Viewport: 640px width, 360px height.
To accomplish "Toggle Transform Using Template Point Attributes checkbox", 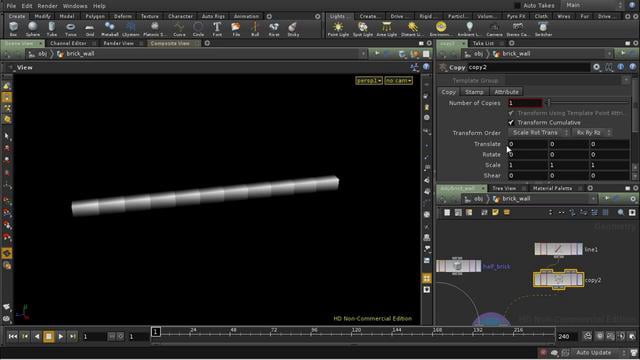I will tap(511, 113).
